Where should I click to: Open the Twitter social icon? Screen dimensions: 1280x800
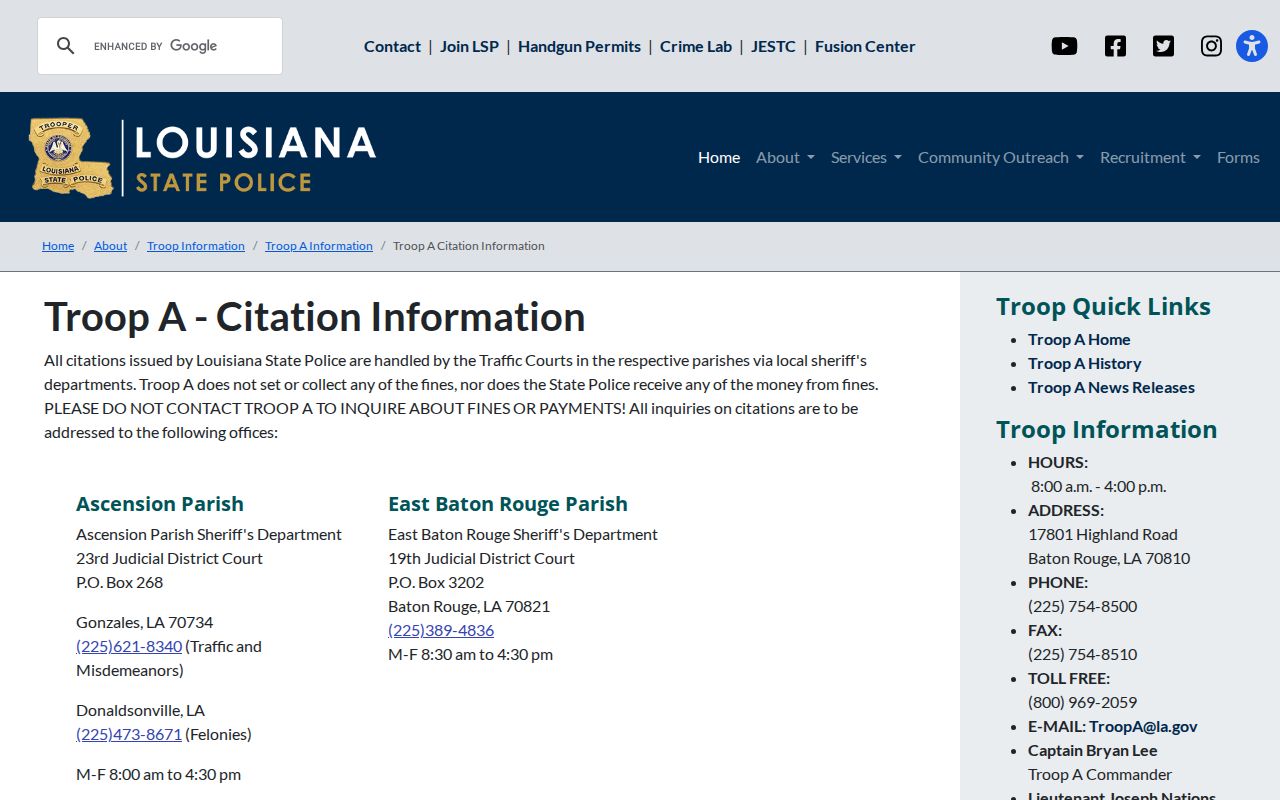click(1163, 46)
